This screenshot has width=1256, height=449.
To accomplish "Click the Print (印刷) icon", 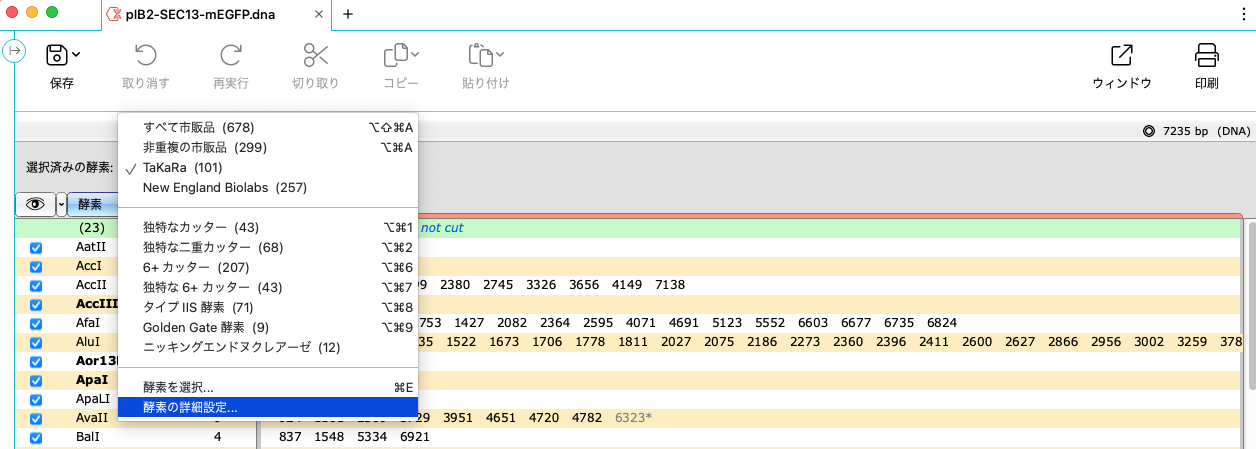I will coord(1207,55).
